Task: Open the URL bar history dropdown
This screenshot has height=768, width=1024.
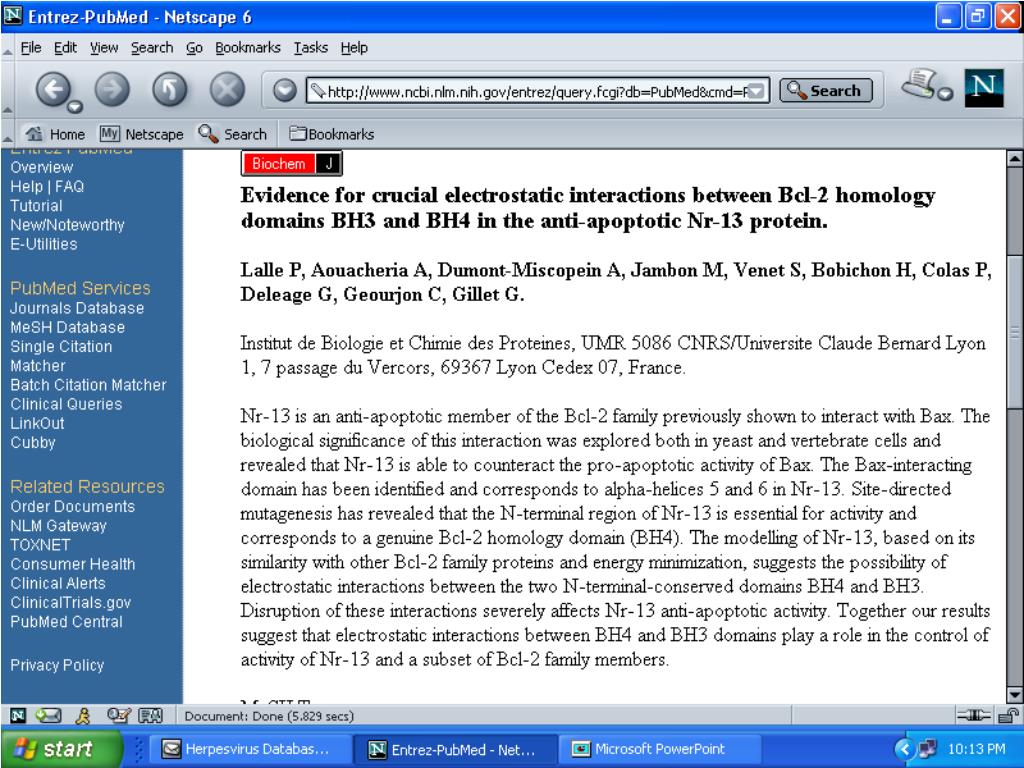Action: [756, 91]
